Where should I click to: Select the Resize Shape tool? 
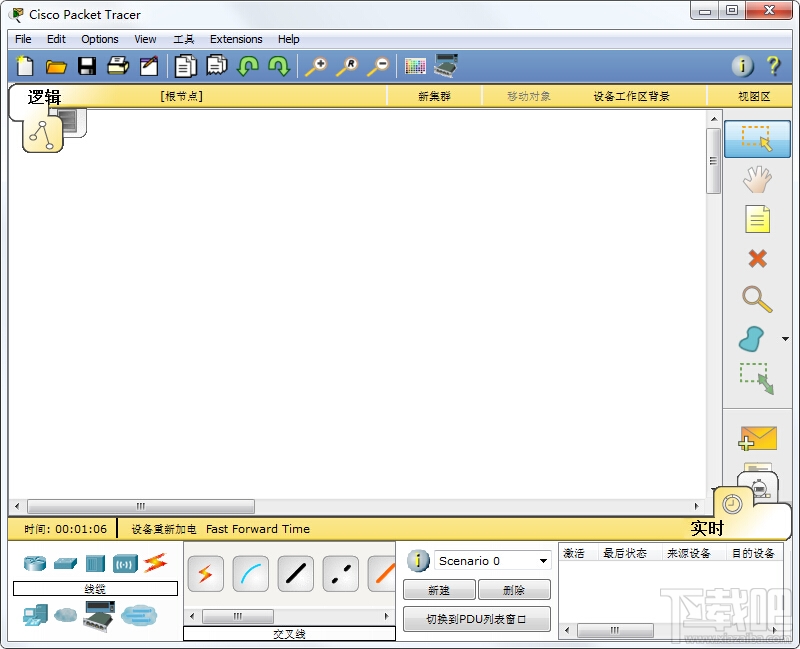(757, 379)
